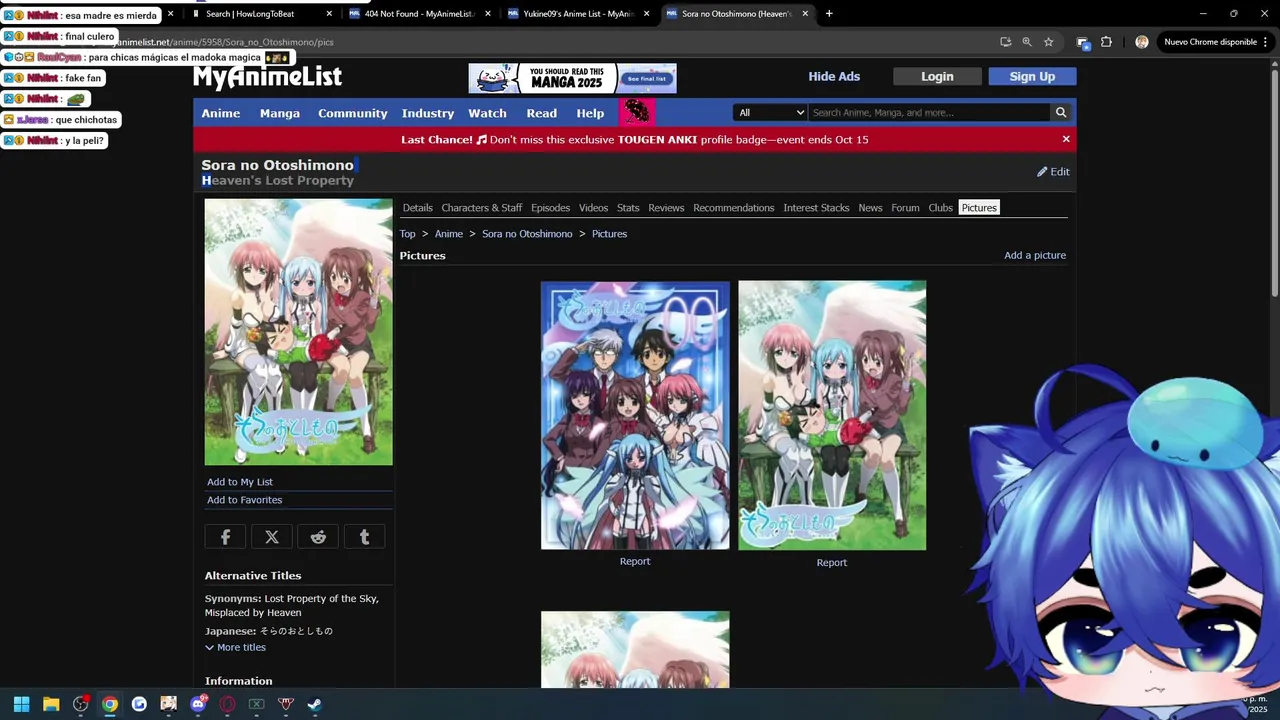Open File Explorer from taskbar
Screen dimensions: 1280x720
(x=51, y=704)
